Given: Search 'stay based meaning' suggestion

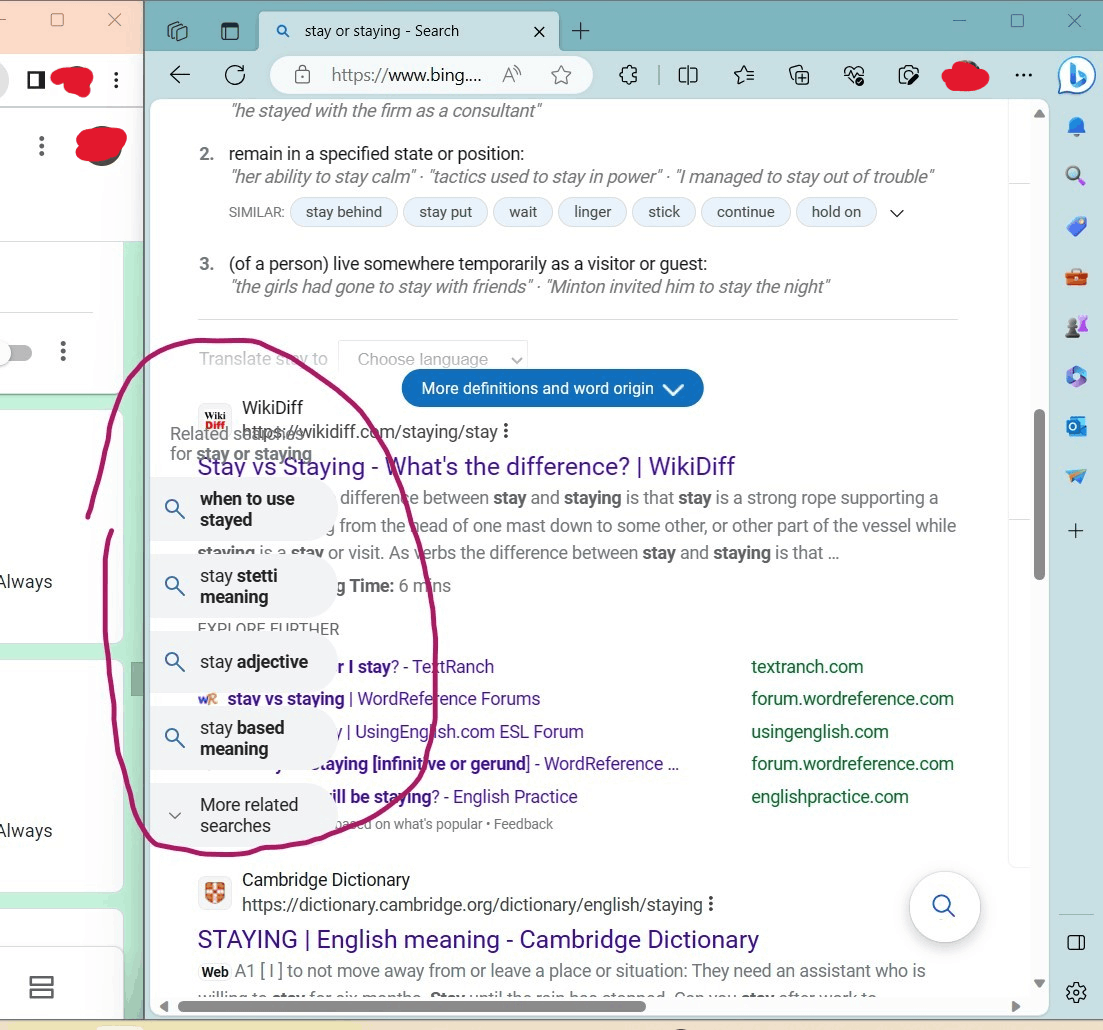Looking at the screenshot, I should 243,738.
